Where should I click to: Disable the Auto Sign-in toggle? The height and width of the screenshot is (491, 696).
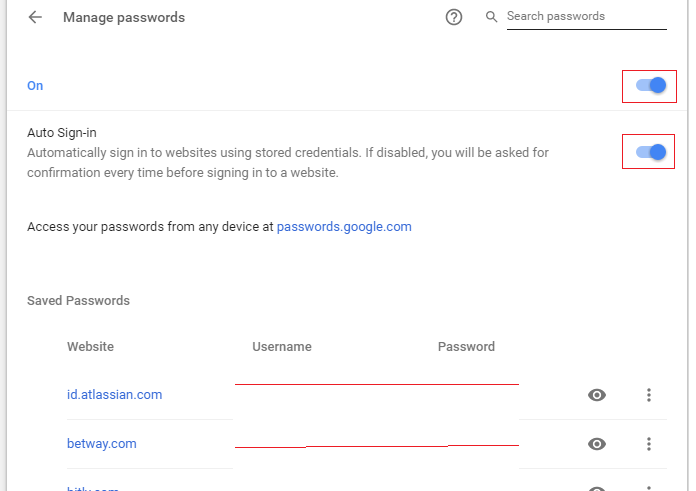[x=651, y=152]
